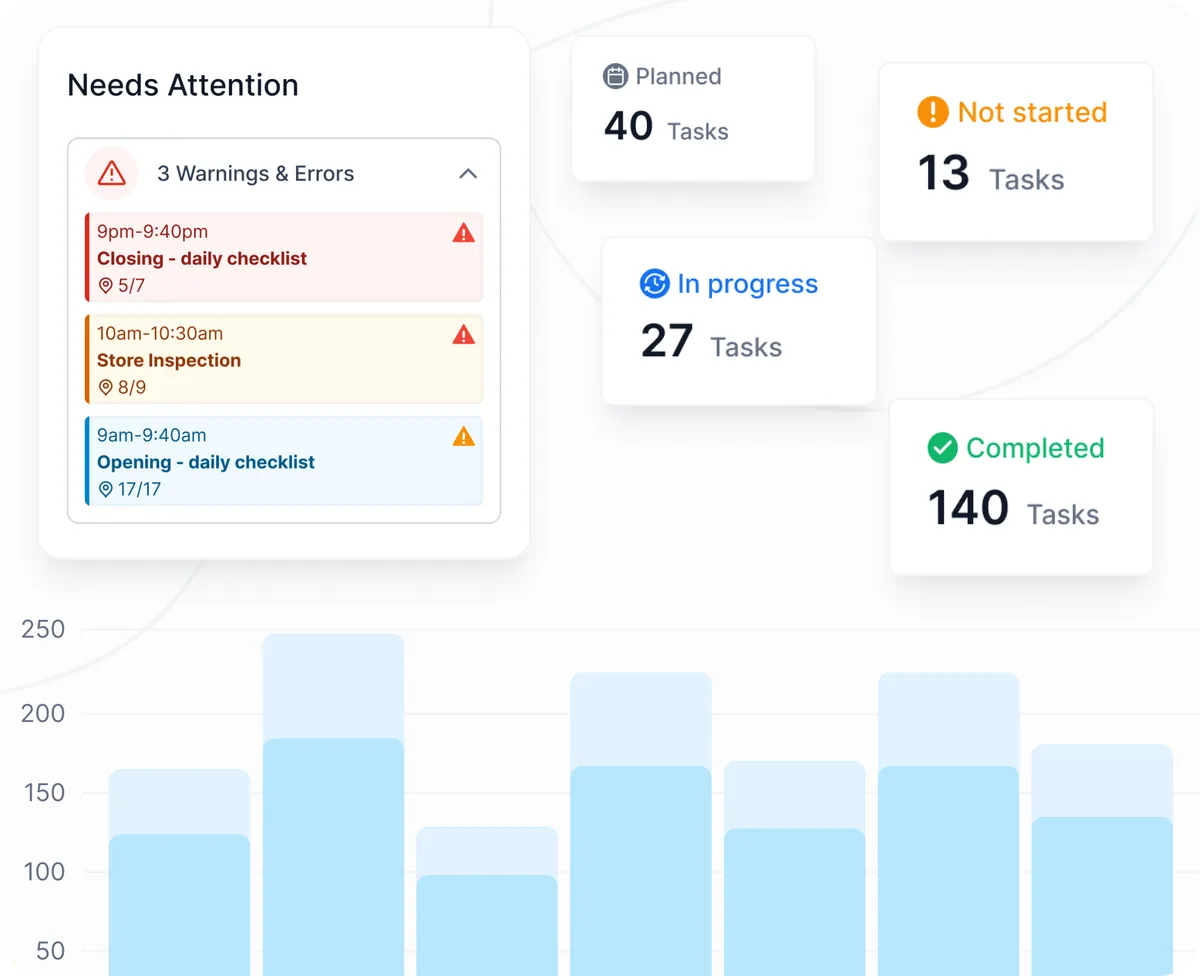Screen dimensions: 1200x976
Task: Click the tallest bar in the chart
Action: [x=333, y=800]
